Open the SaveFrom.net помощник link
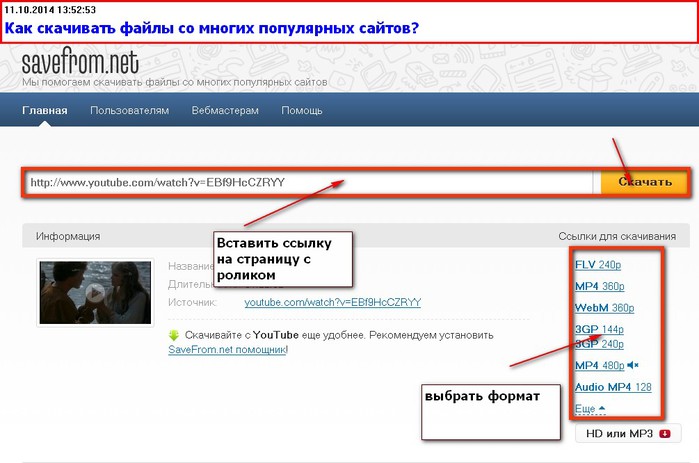The image size is (699, 463). tap(227, 349)
